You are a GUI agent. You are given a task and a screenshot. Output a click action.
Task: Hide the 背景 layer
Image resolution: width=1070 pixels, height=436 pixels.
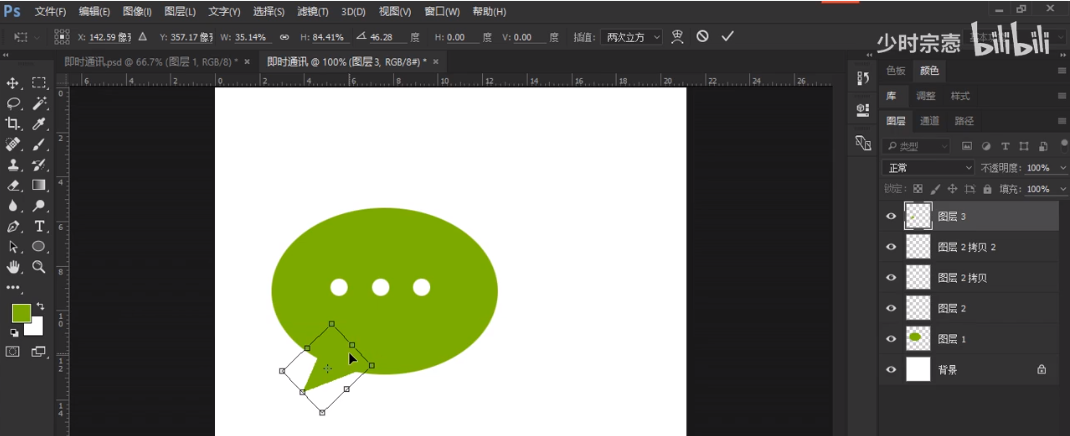[891, 370]
